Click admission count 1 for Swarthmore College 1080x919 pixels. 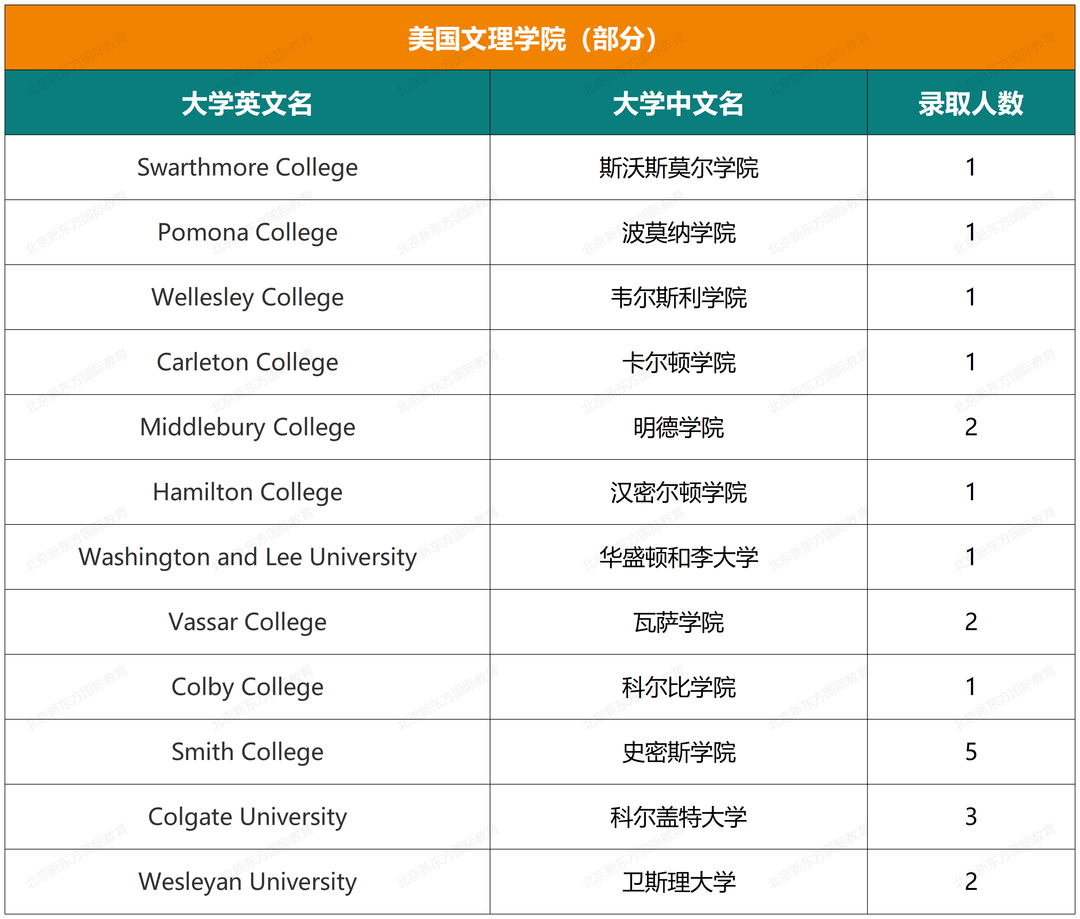point(971,167)
